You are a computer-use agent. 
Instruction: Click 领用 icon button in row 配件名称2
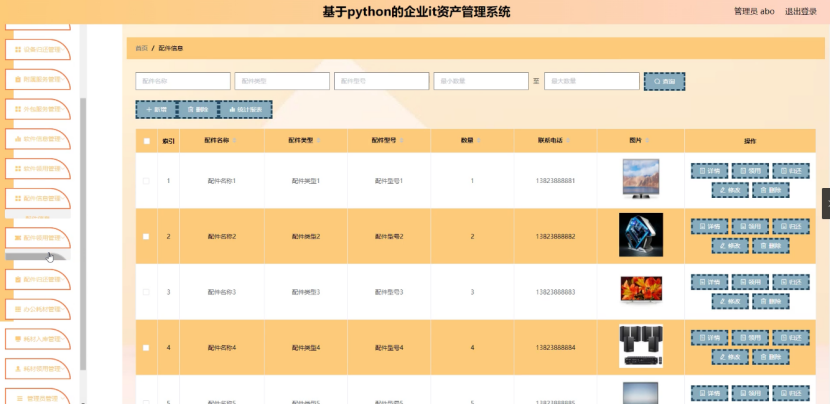click(750, 227)
